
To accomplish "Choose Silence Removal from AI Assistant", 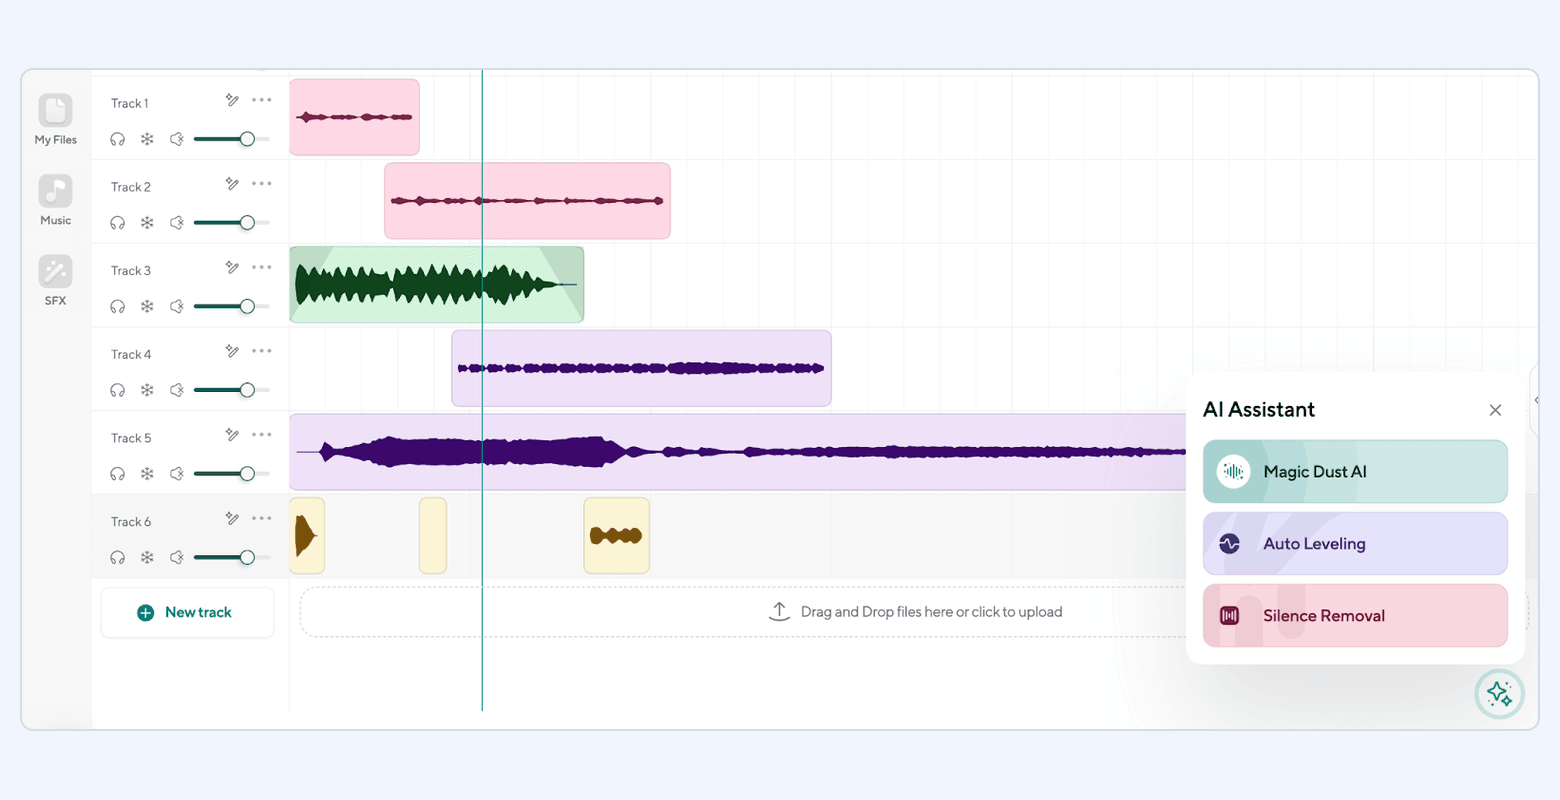I will pos(1354,615).
